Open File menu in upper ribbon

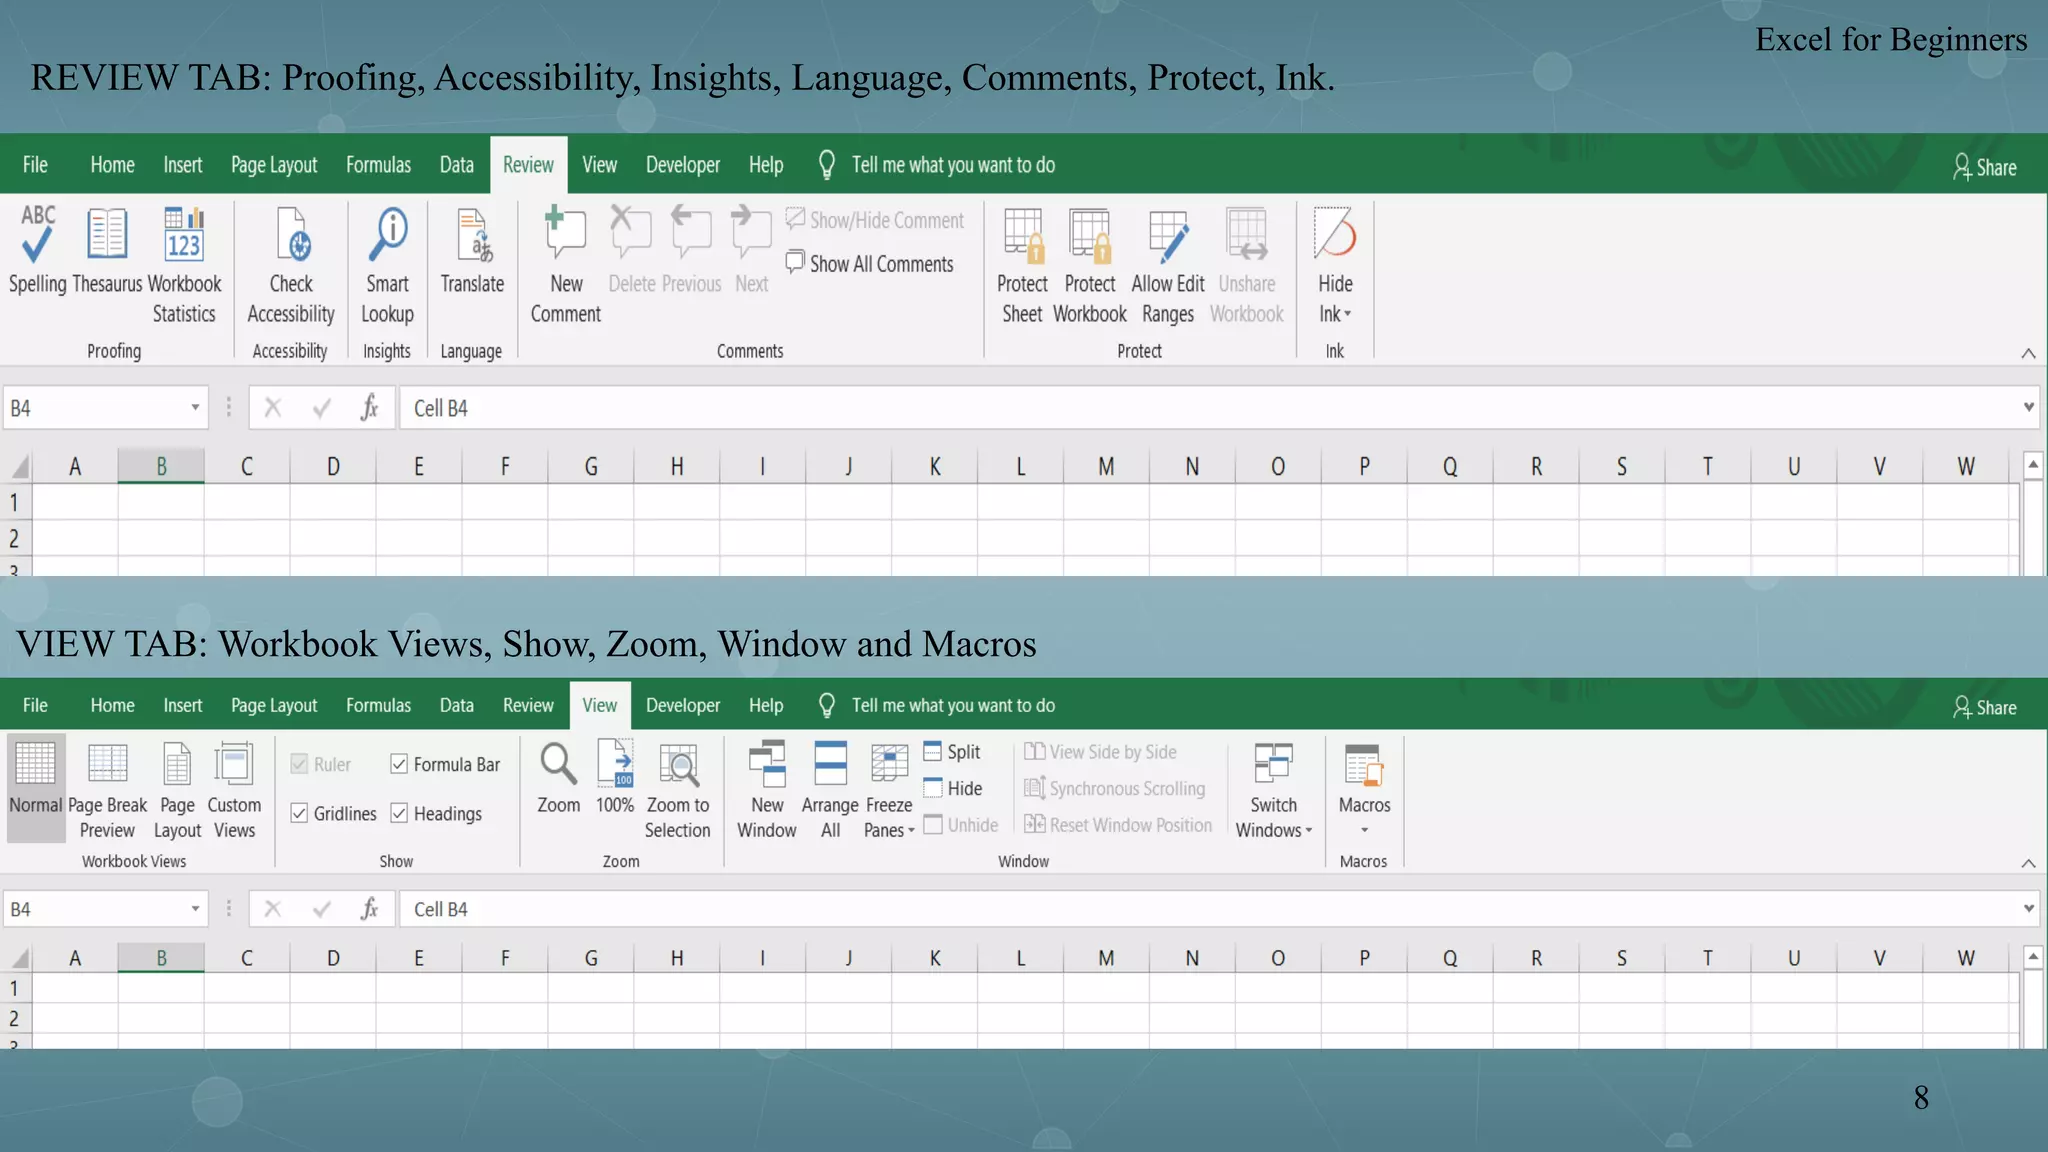pyautogui.click(x=35, y=164)
